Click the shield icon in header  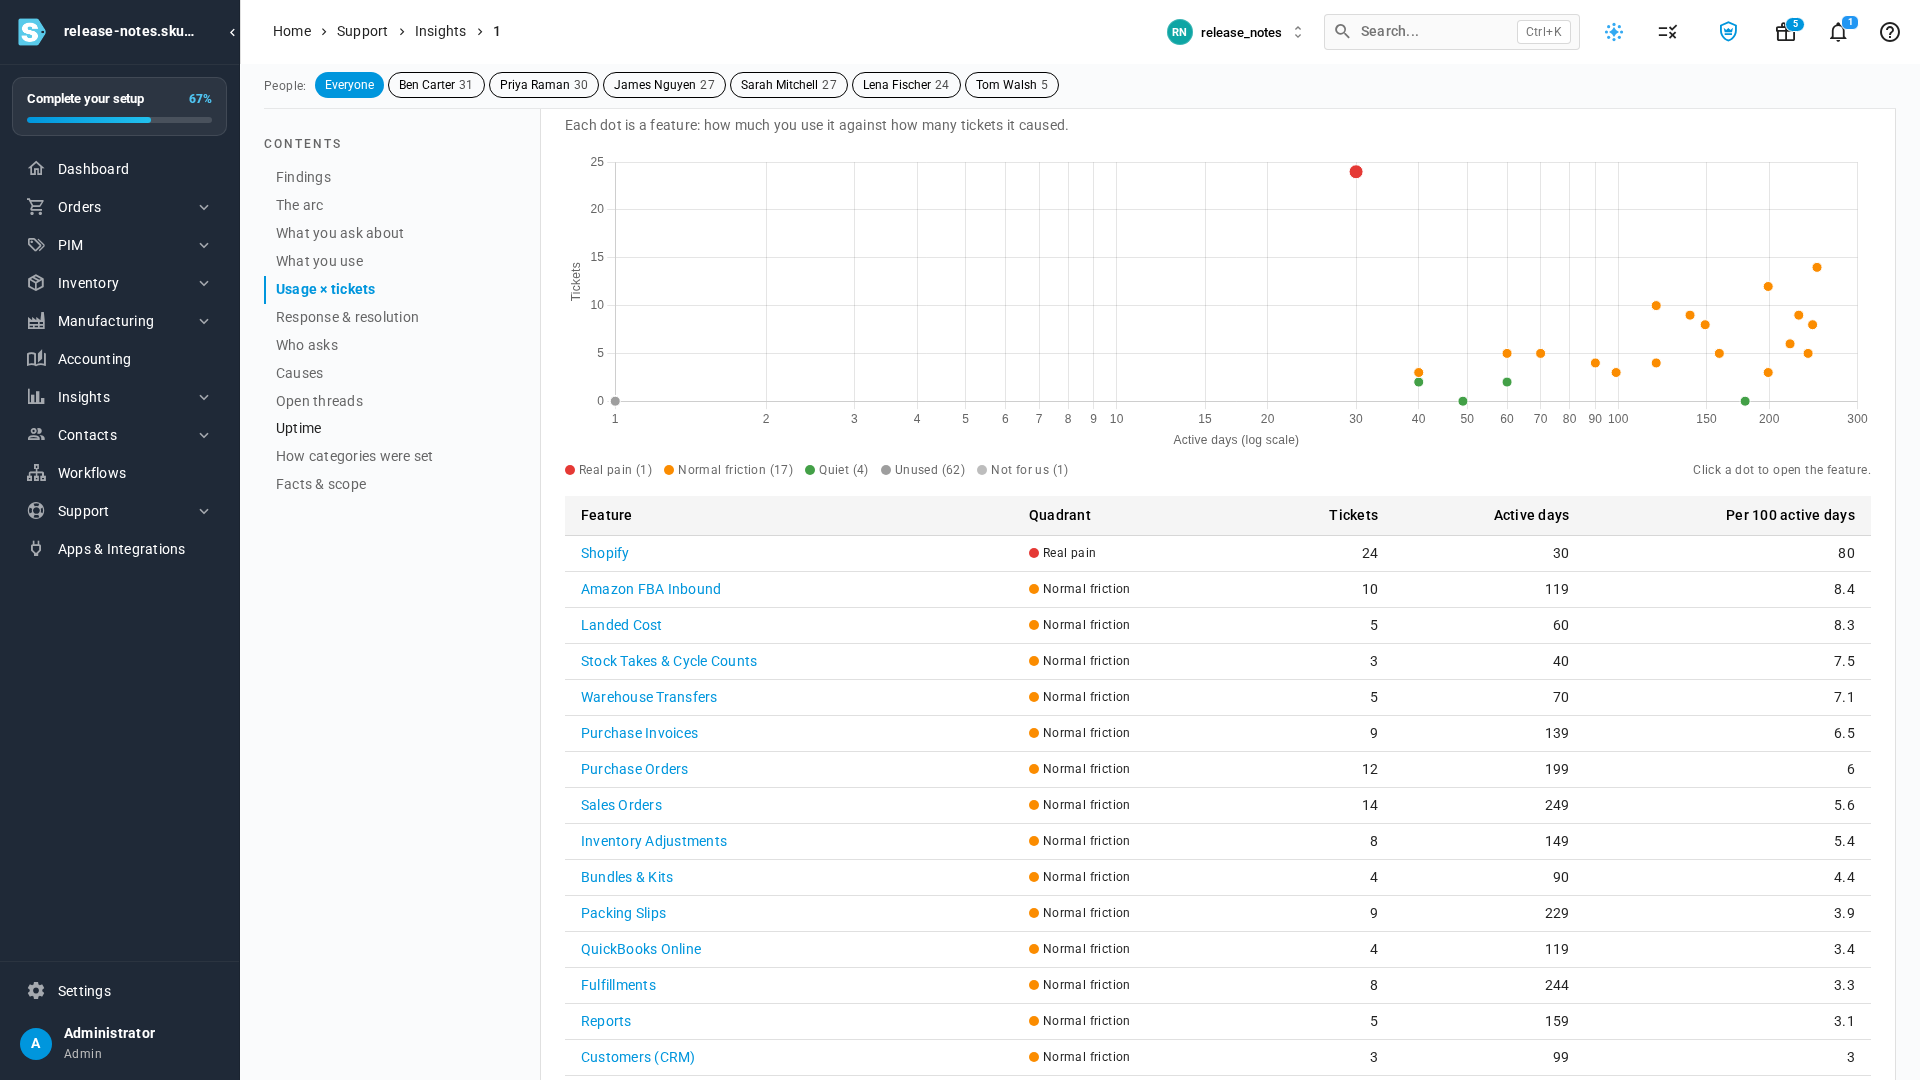[1728, 32]
